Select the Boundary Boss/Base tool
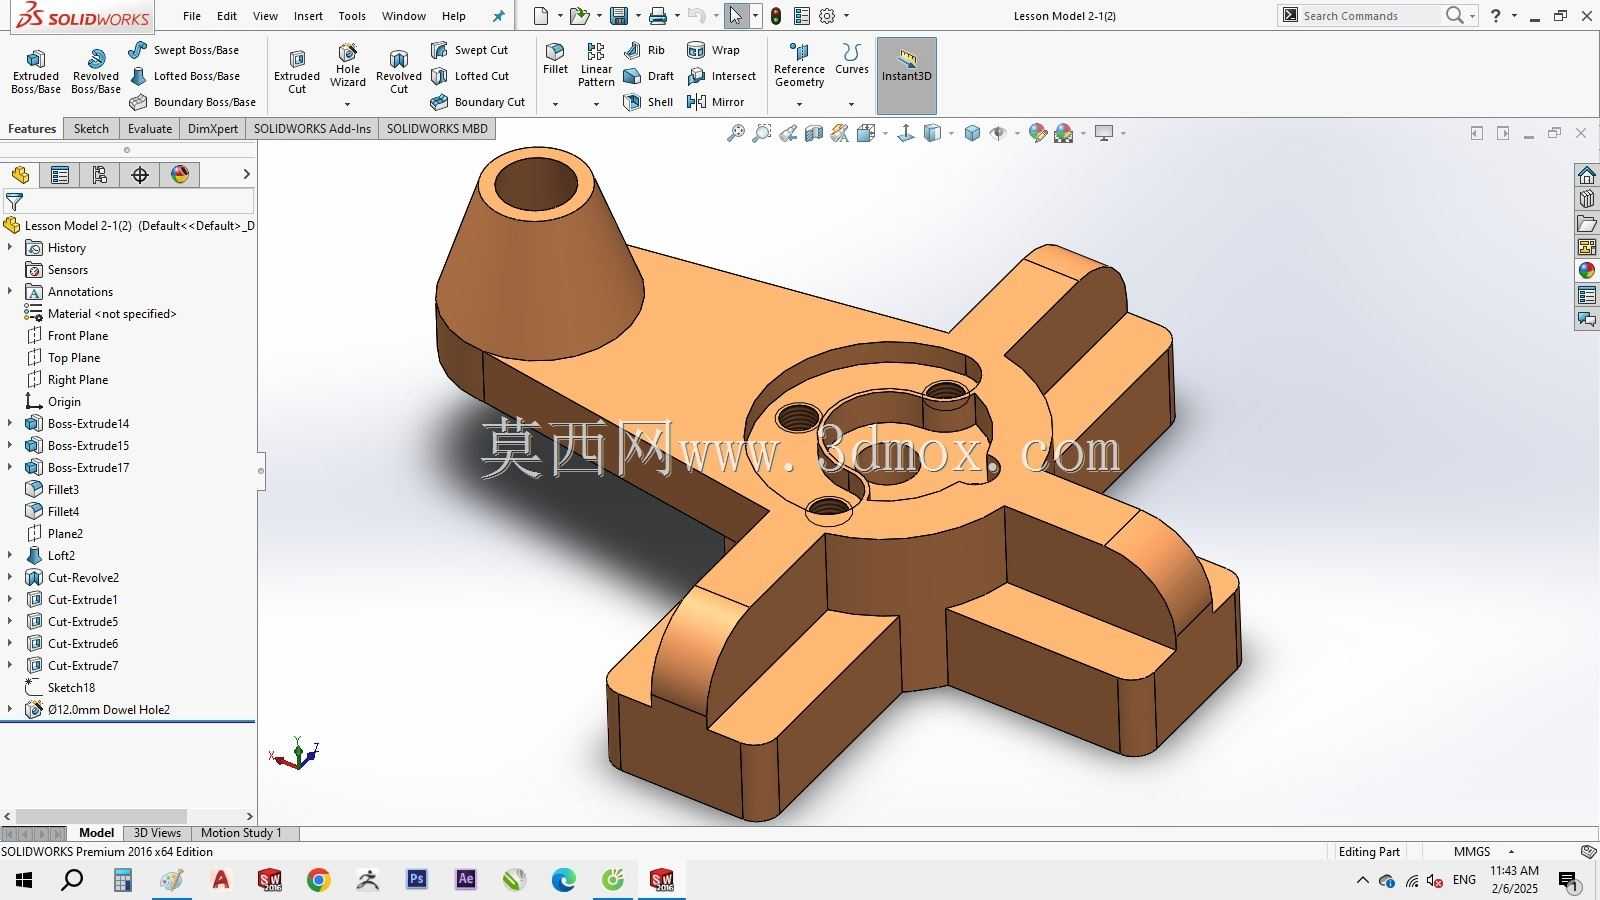This screenshot has width=1600, height=900. click(x=192, y=102)
